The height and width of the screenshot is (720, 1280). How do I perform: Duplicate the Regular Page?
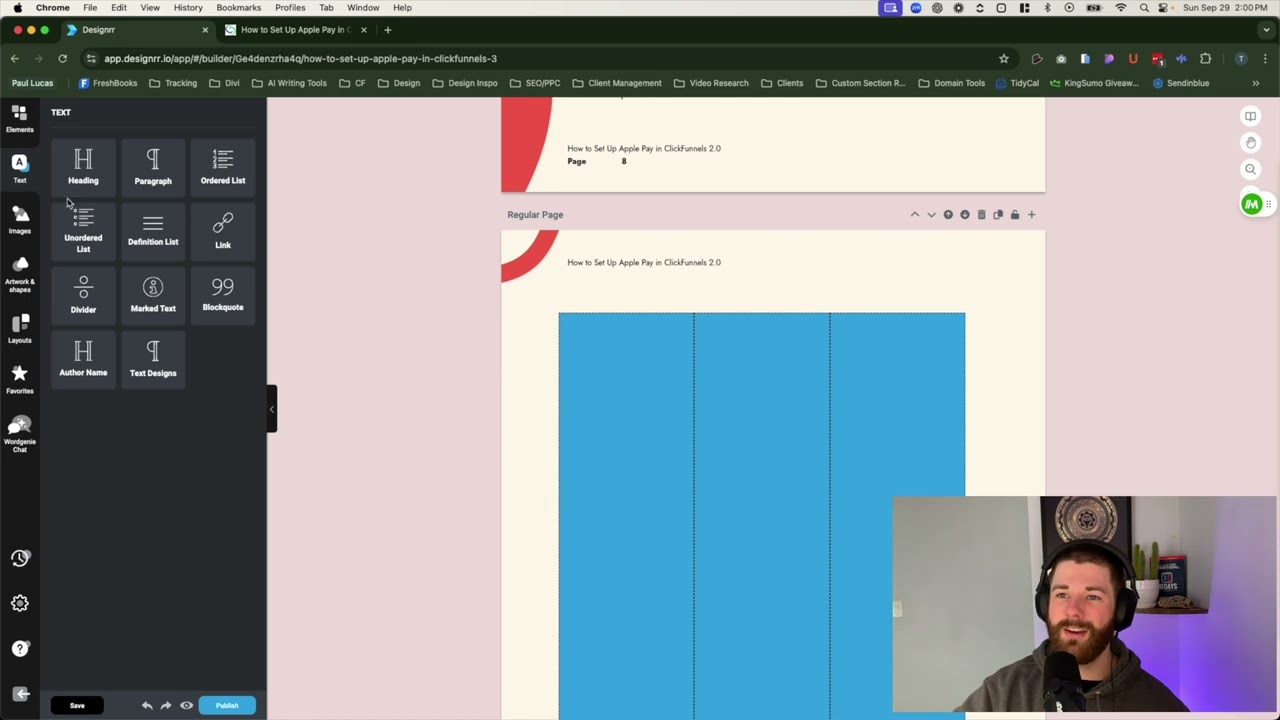998,215
